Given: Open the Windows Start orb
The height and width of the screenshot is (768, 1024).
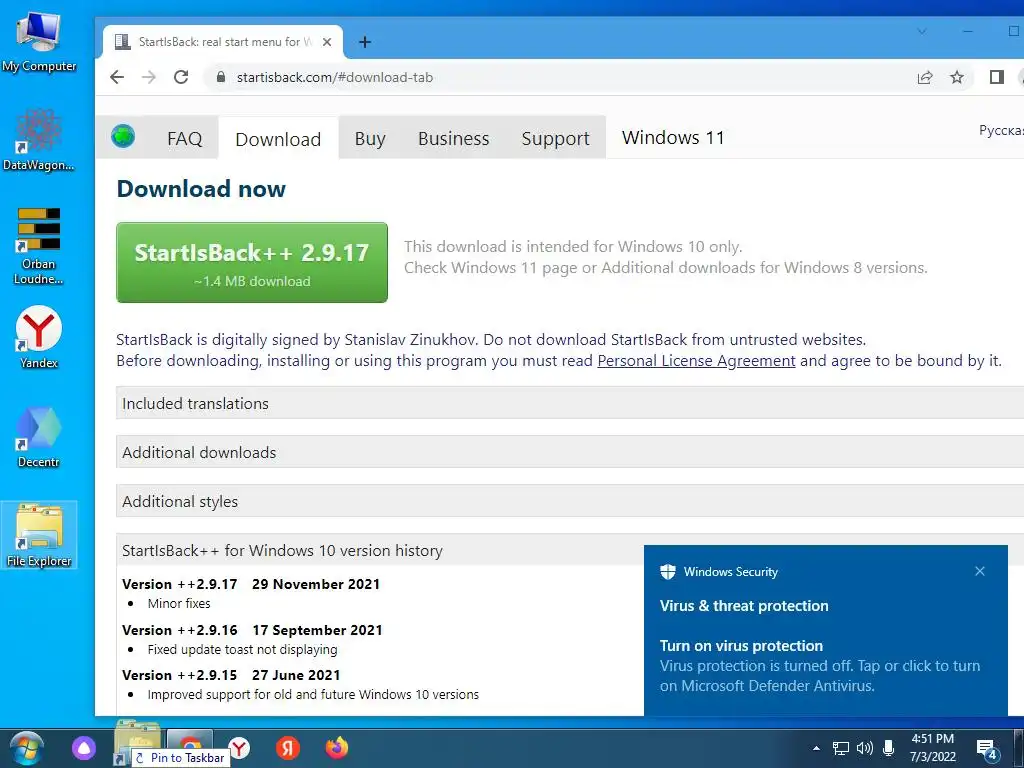Looking at the screenshot, I should [x=26, y=748].
